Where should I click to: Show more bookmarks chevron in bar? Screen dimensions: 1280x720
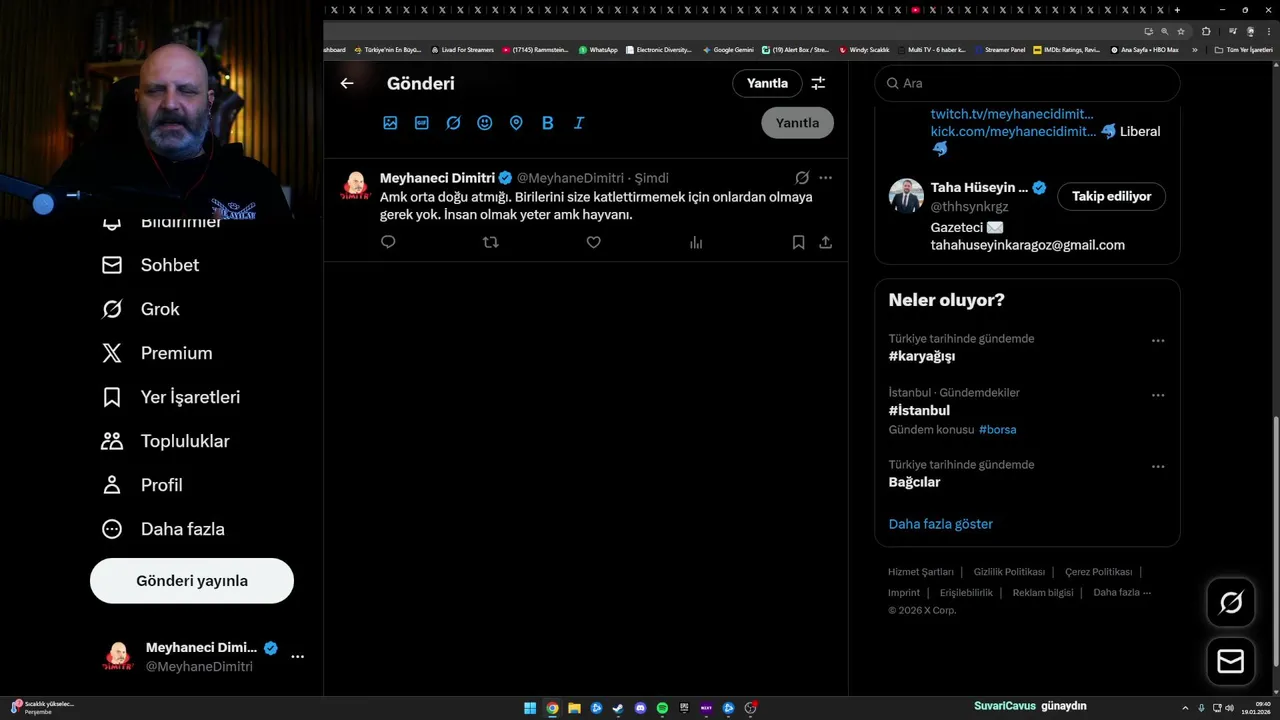tap(1194, 50)
